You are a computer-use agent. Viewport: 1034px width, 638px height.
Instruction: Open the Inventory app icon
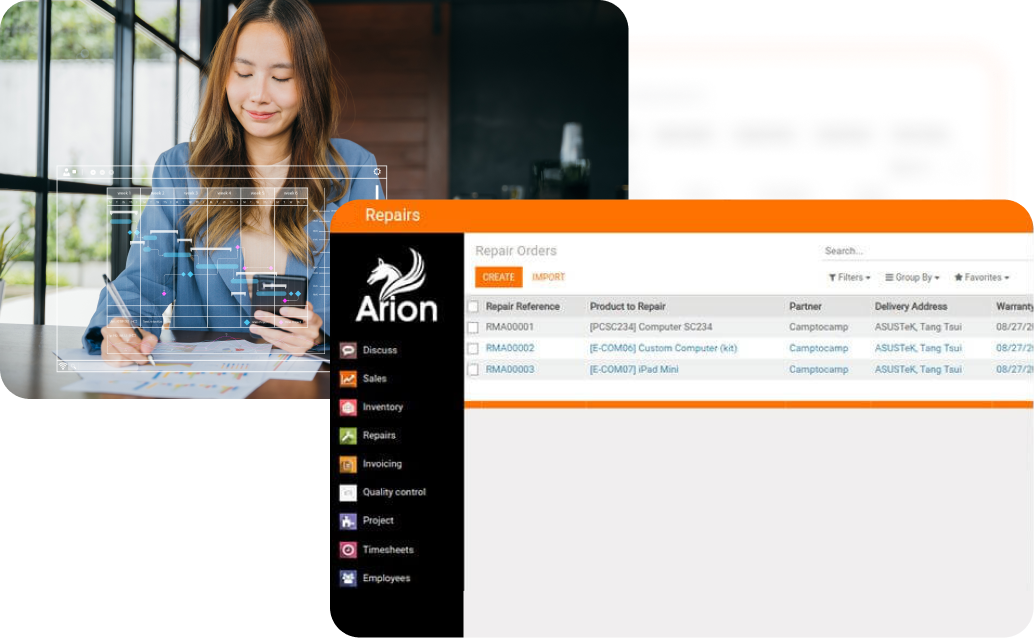(x=348, y=407)
